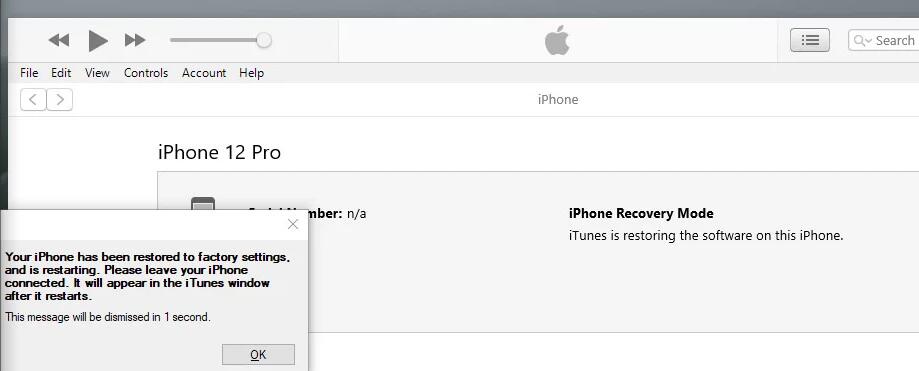Open the File menu
Screen dimensions: 919x371
coord(29,73)
